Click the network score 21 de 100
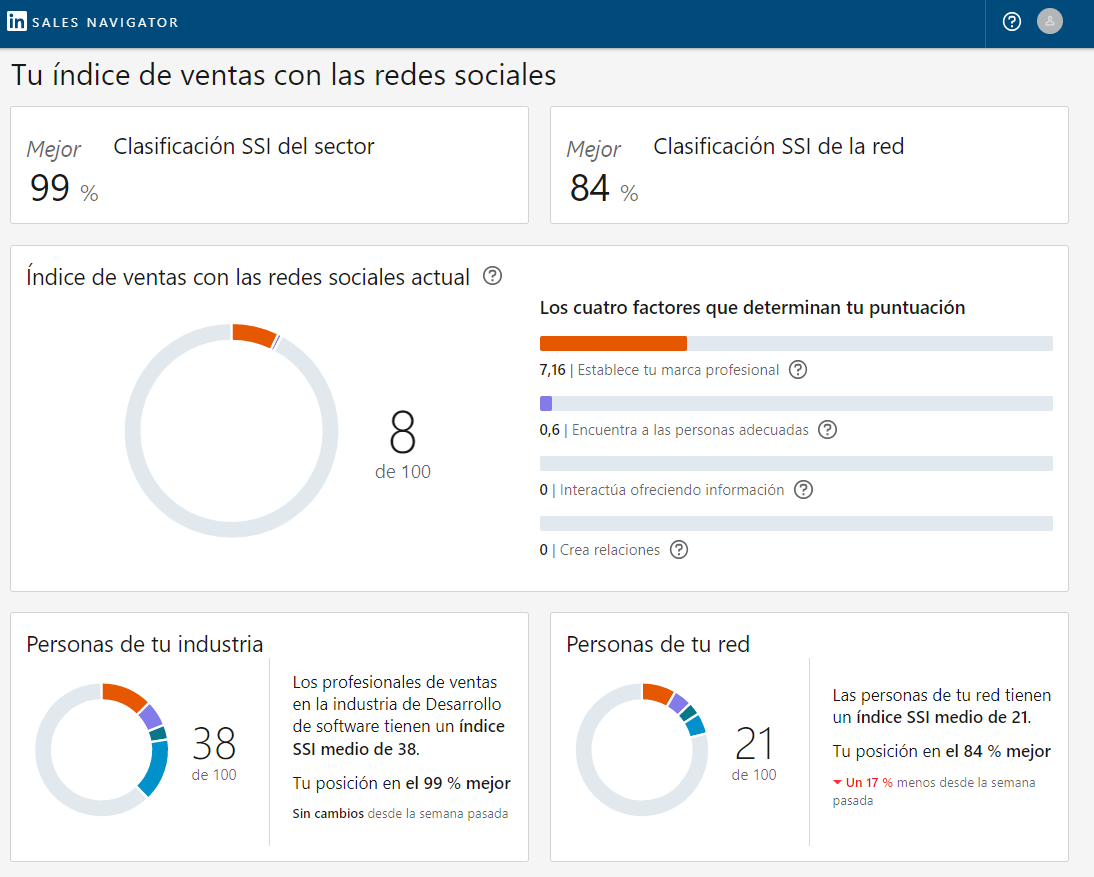 pyautogui.click(x=754, y=754)
